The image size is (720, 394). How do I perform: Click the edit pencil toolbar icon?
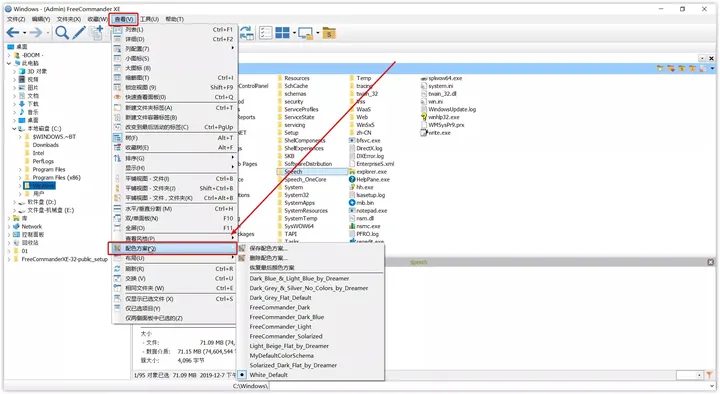[x=79, y=33]
